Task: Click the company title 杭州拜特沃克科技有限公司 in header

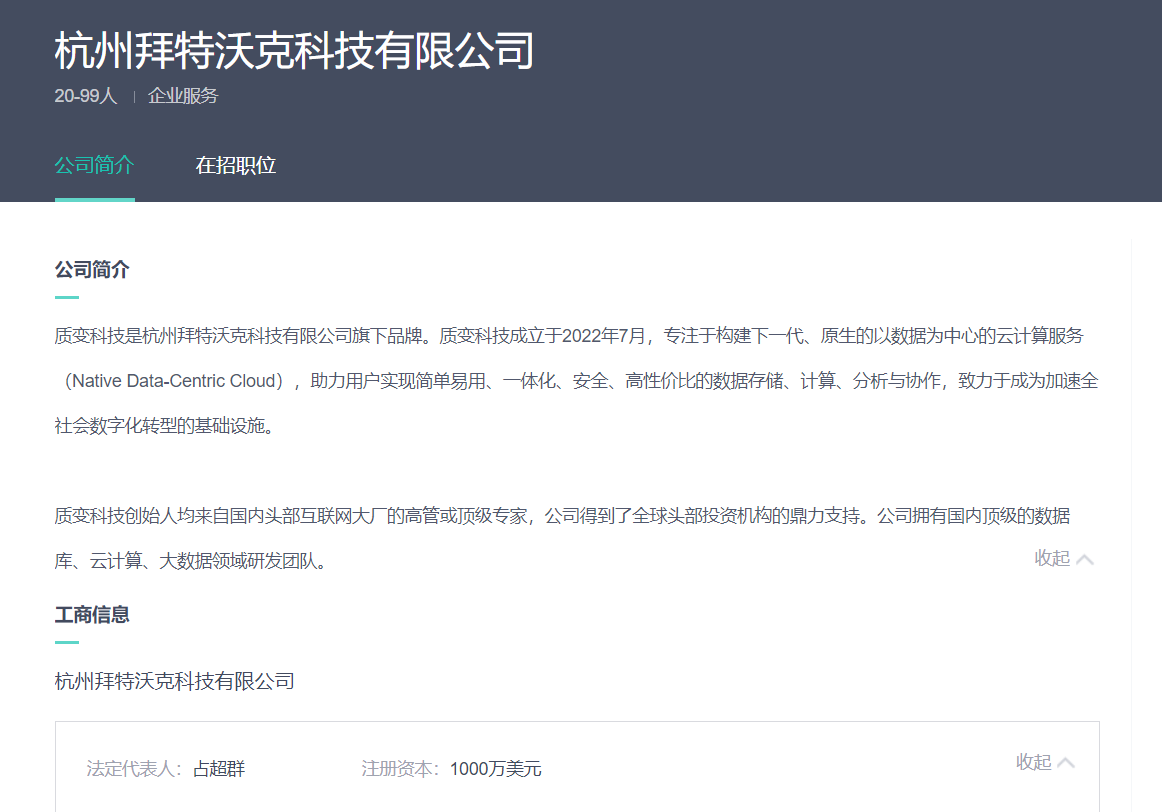Action: pyautogui.click(x=294, y=51)
